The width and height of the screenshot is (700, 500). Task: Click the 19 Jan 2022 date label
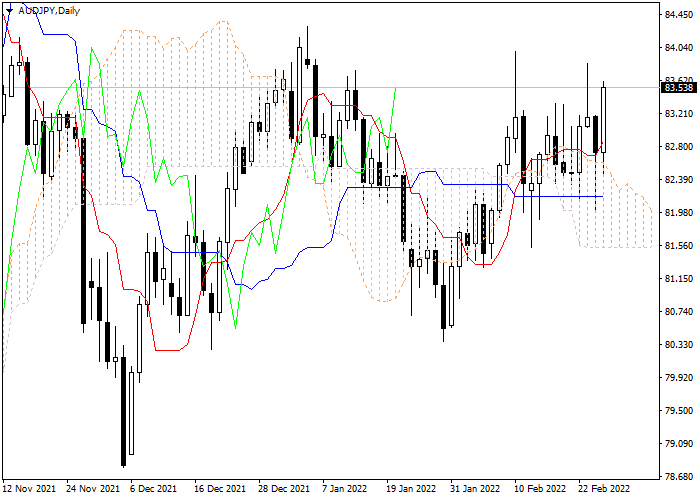[411, 488]
